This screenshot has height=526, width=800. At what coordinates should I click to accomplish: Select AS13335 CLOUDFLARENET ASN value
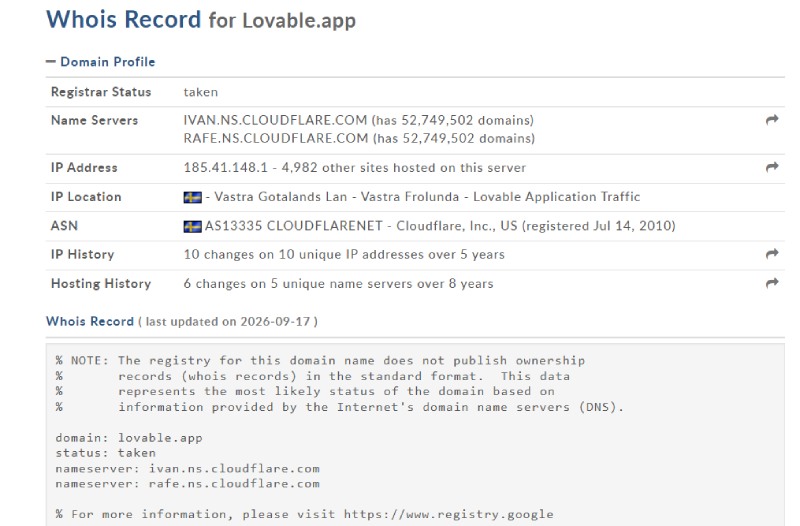click(x=293, y=226)
